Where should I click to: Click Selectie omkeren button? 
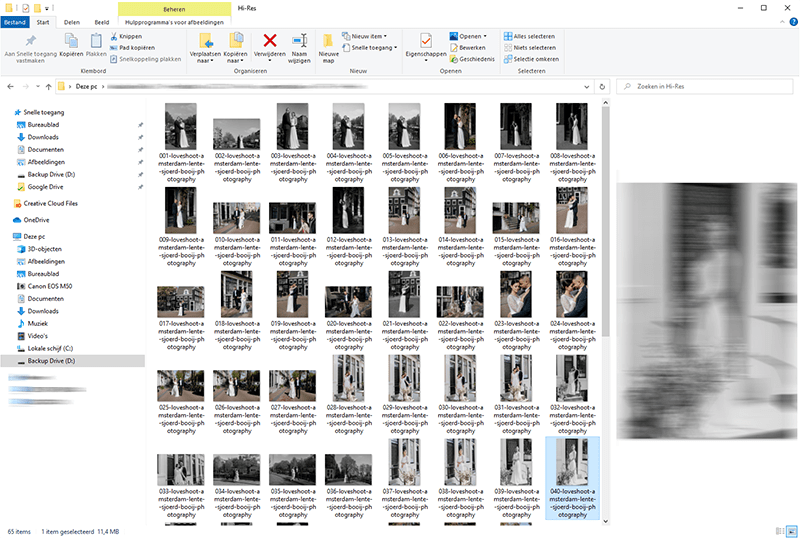tap(531, 59)
